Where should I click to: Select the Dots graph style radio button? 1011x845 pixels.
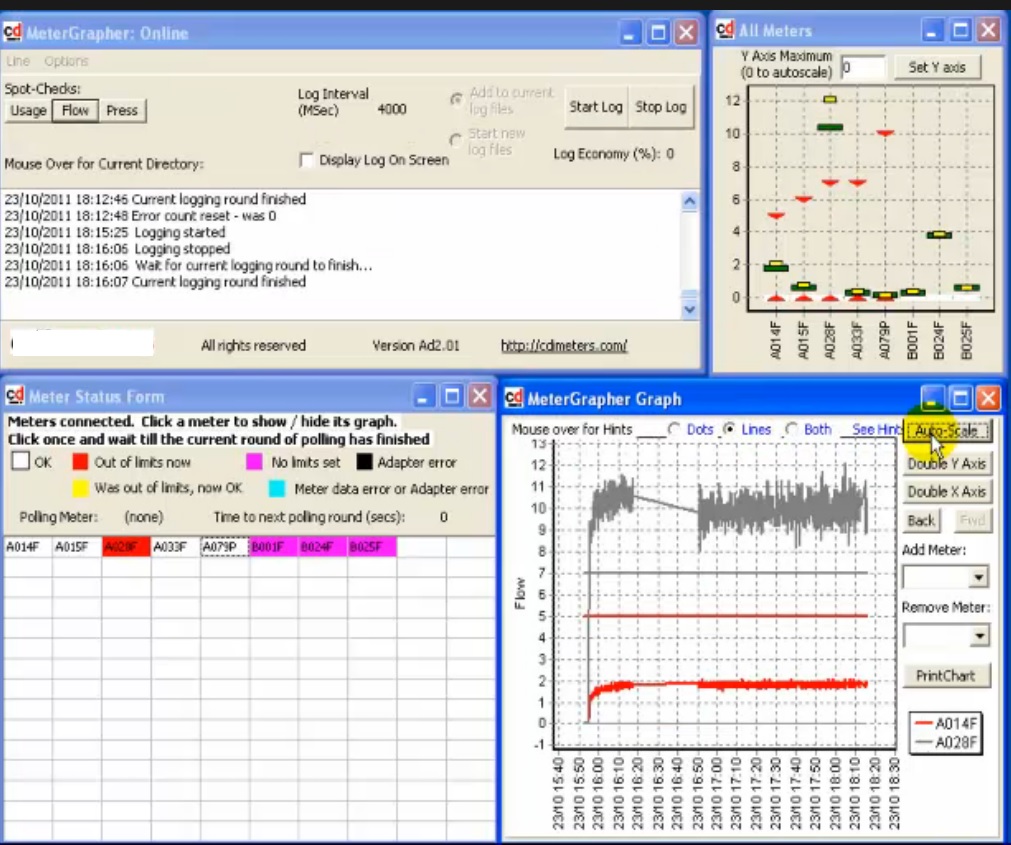(x=674, y=429)
